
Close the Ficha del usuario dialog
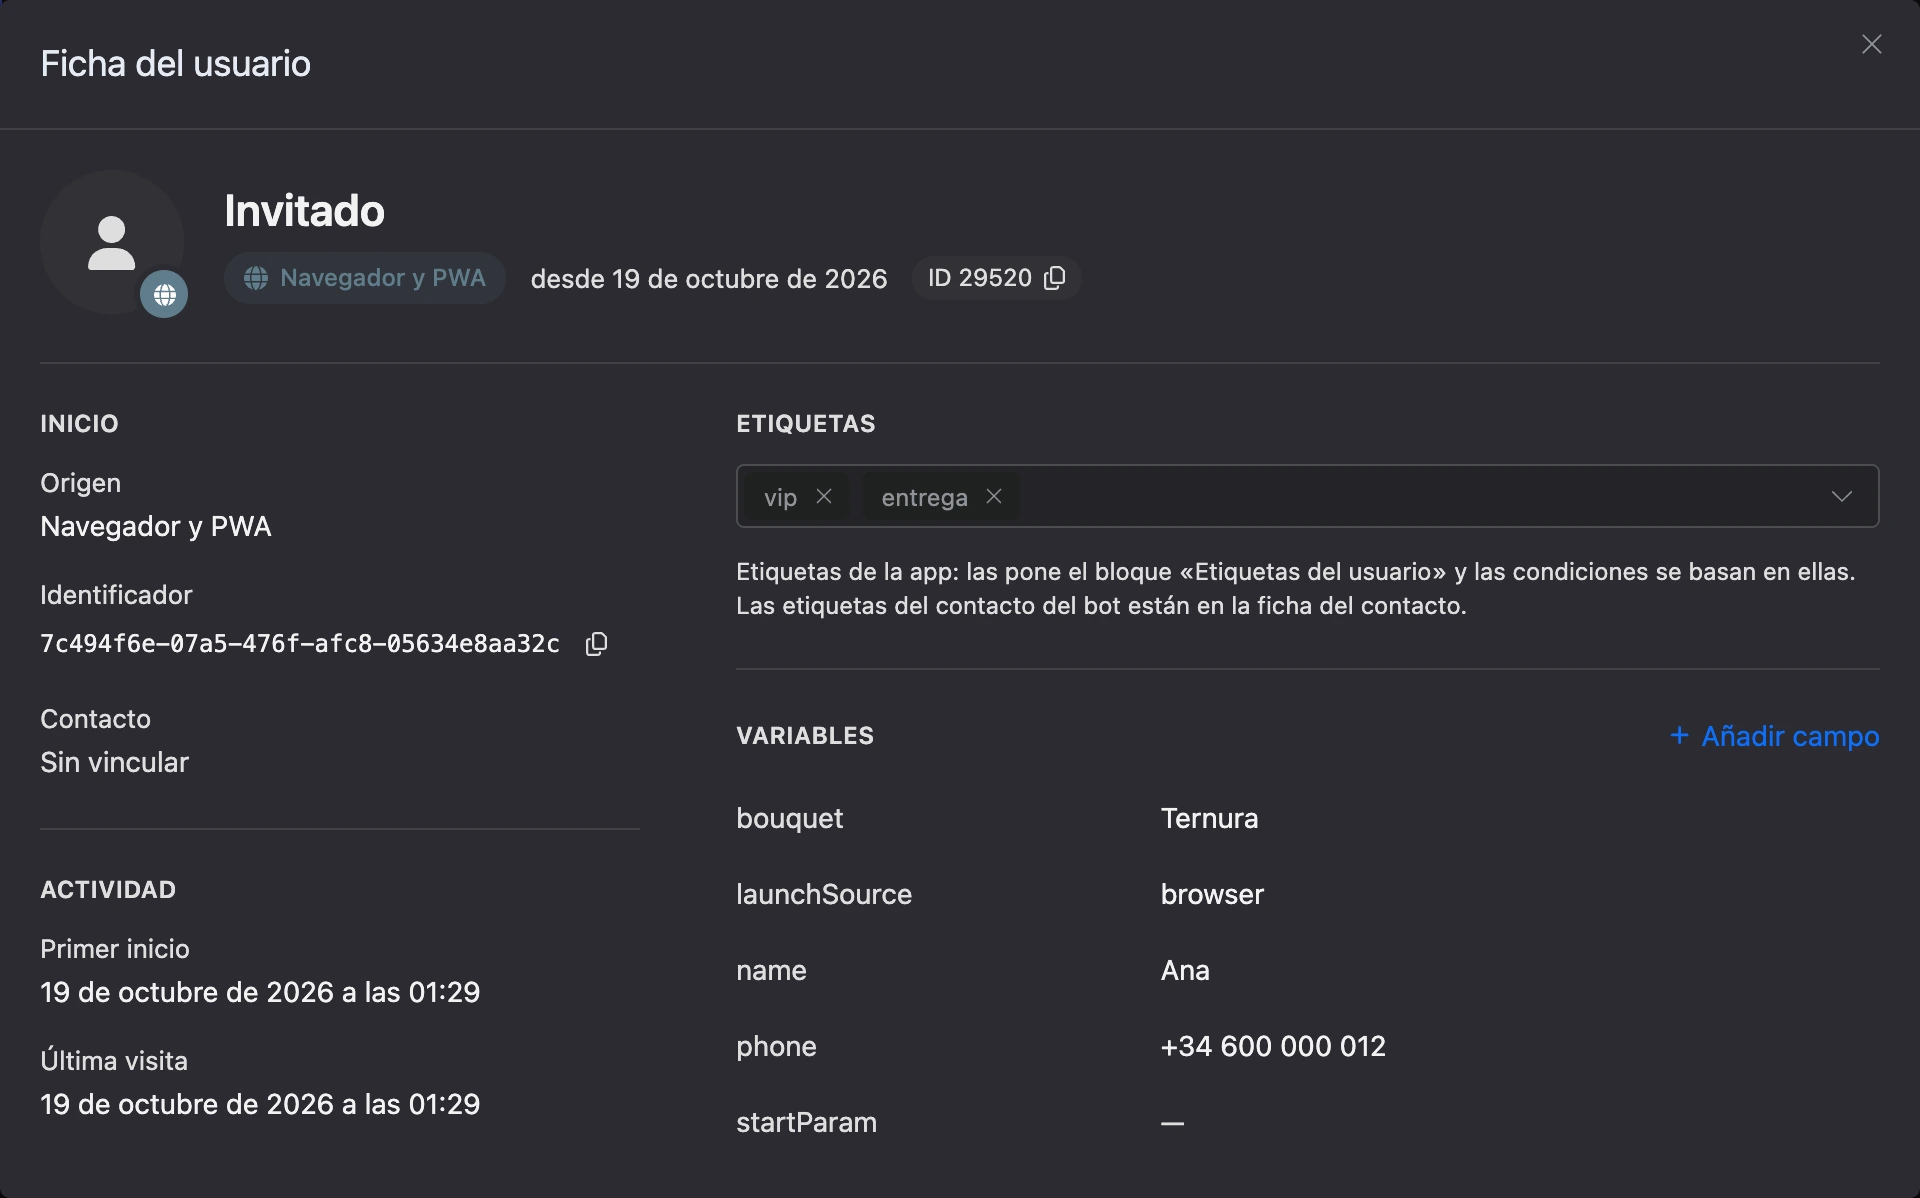1871,44
